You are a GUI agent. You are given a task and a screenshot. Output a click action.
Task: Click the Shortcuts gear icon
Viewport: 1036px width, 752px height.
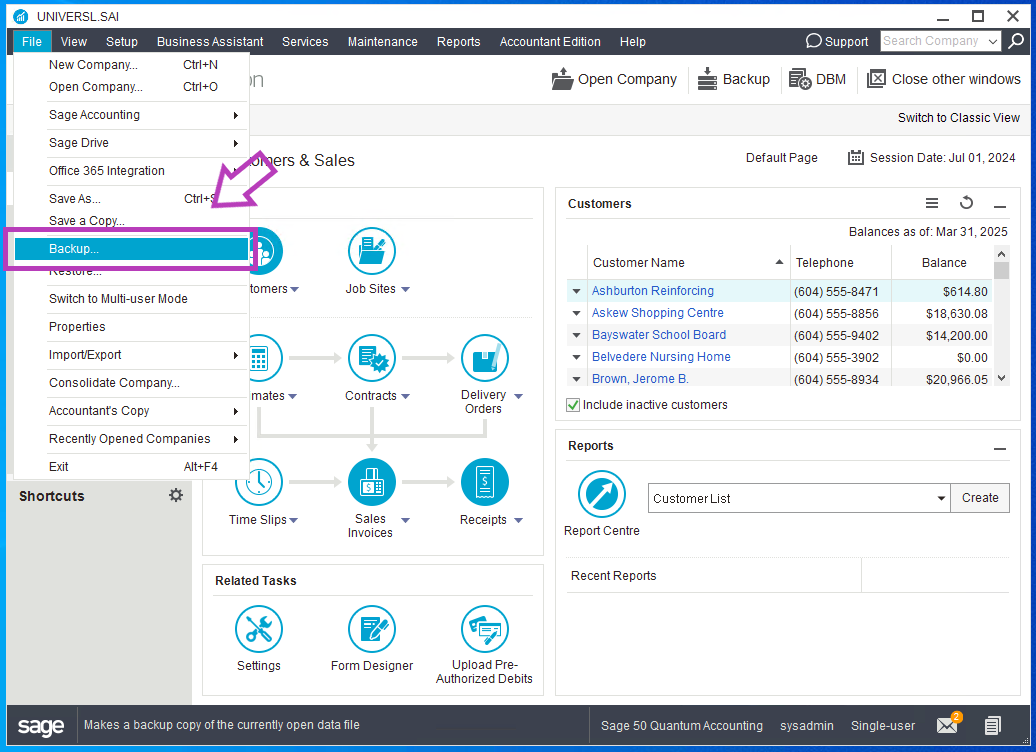coord(176,495)
